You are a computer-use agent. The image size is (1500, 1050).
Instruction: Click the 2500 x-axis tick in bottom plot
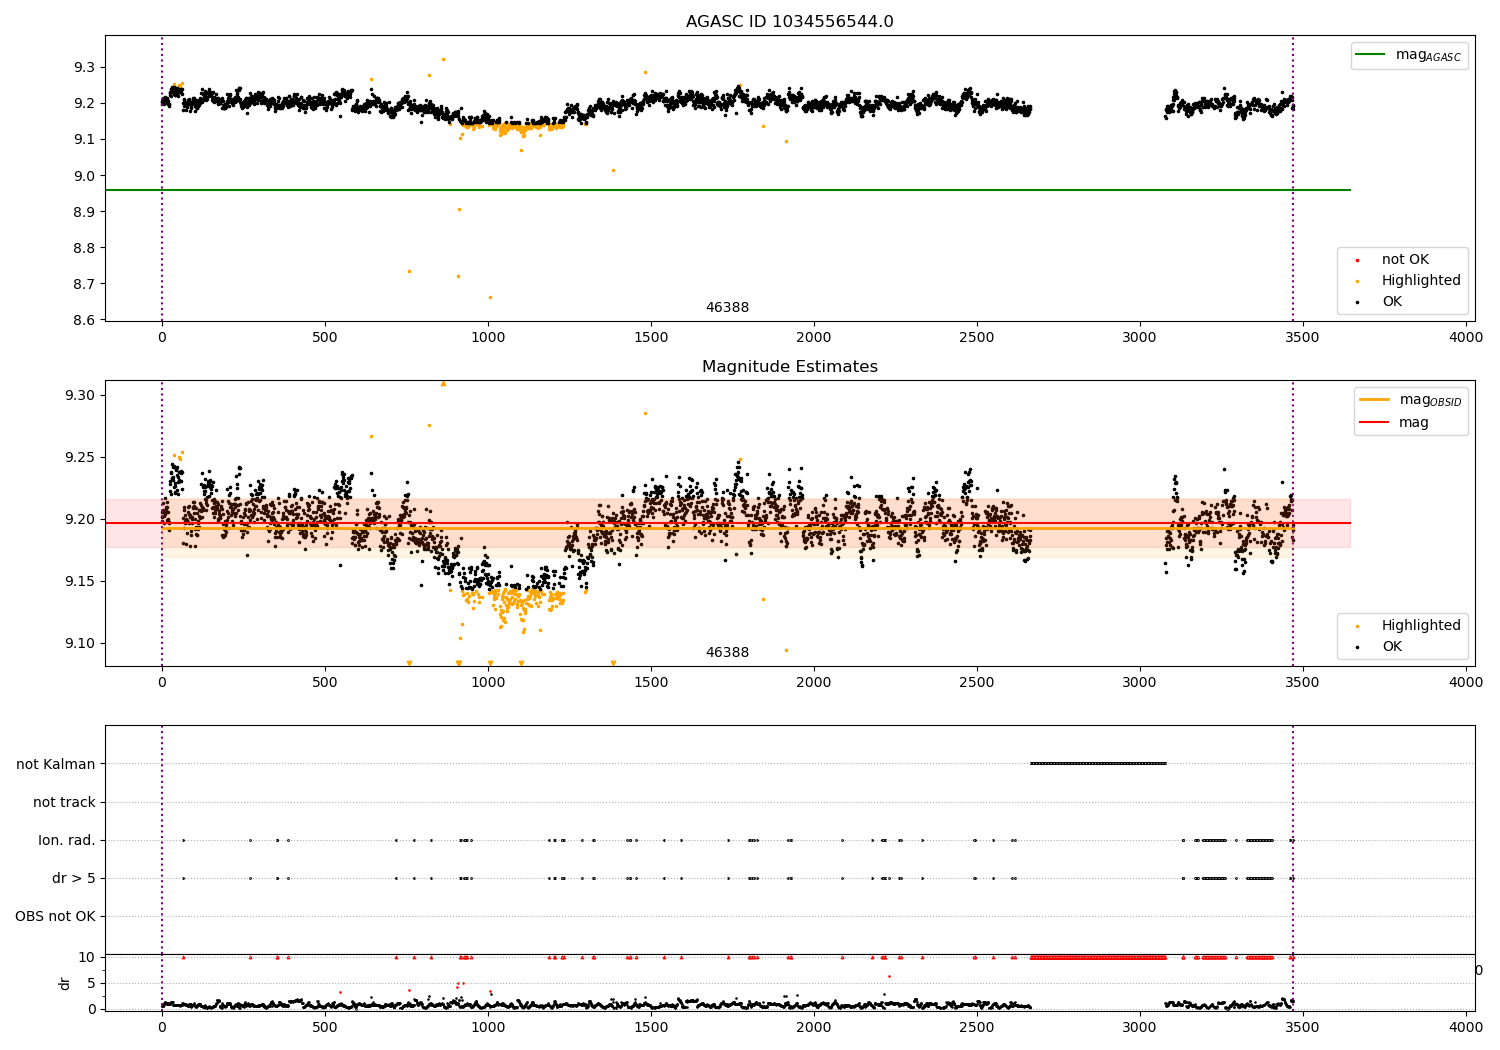click(x=977, y=1026)
